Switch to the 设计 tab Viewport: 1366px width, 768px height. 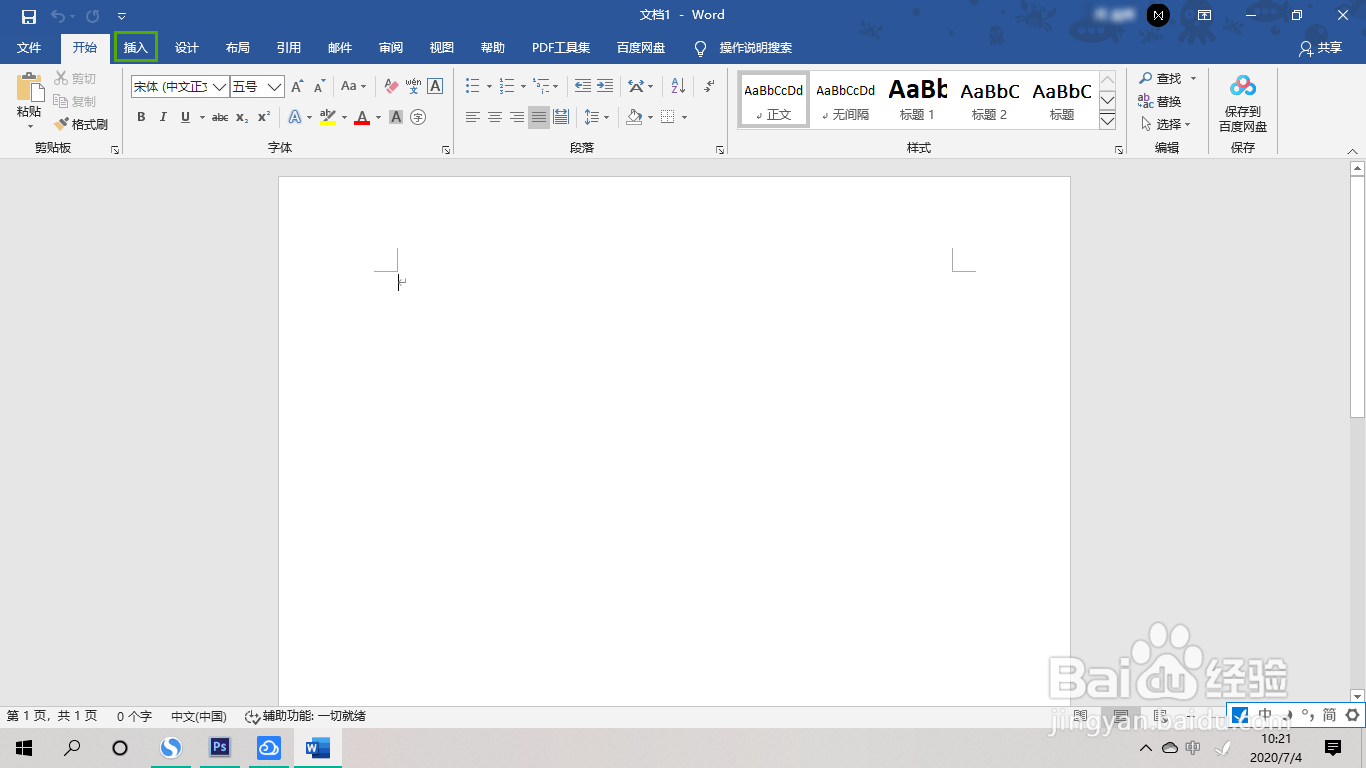point(187,48)
